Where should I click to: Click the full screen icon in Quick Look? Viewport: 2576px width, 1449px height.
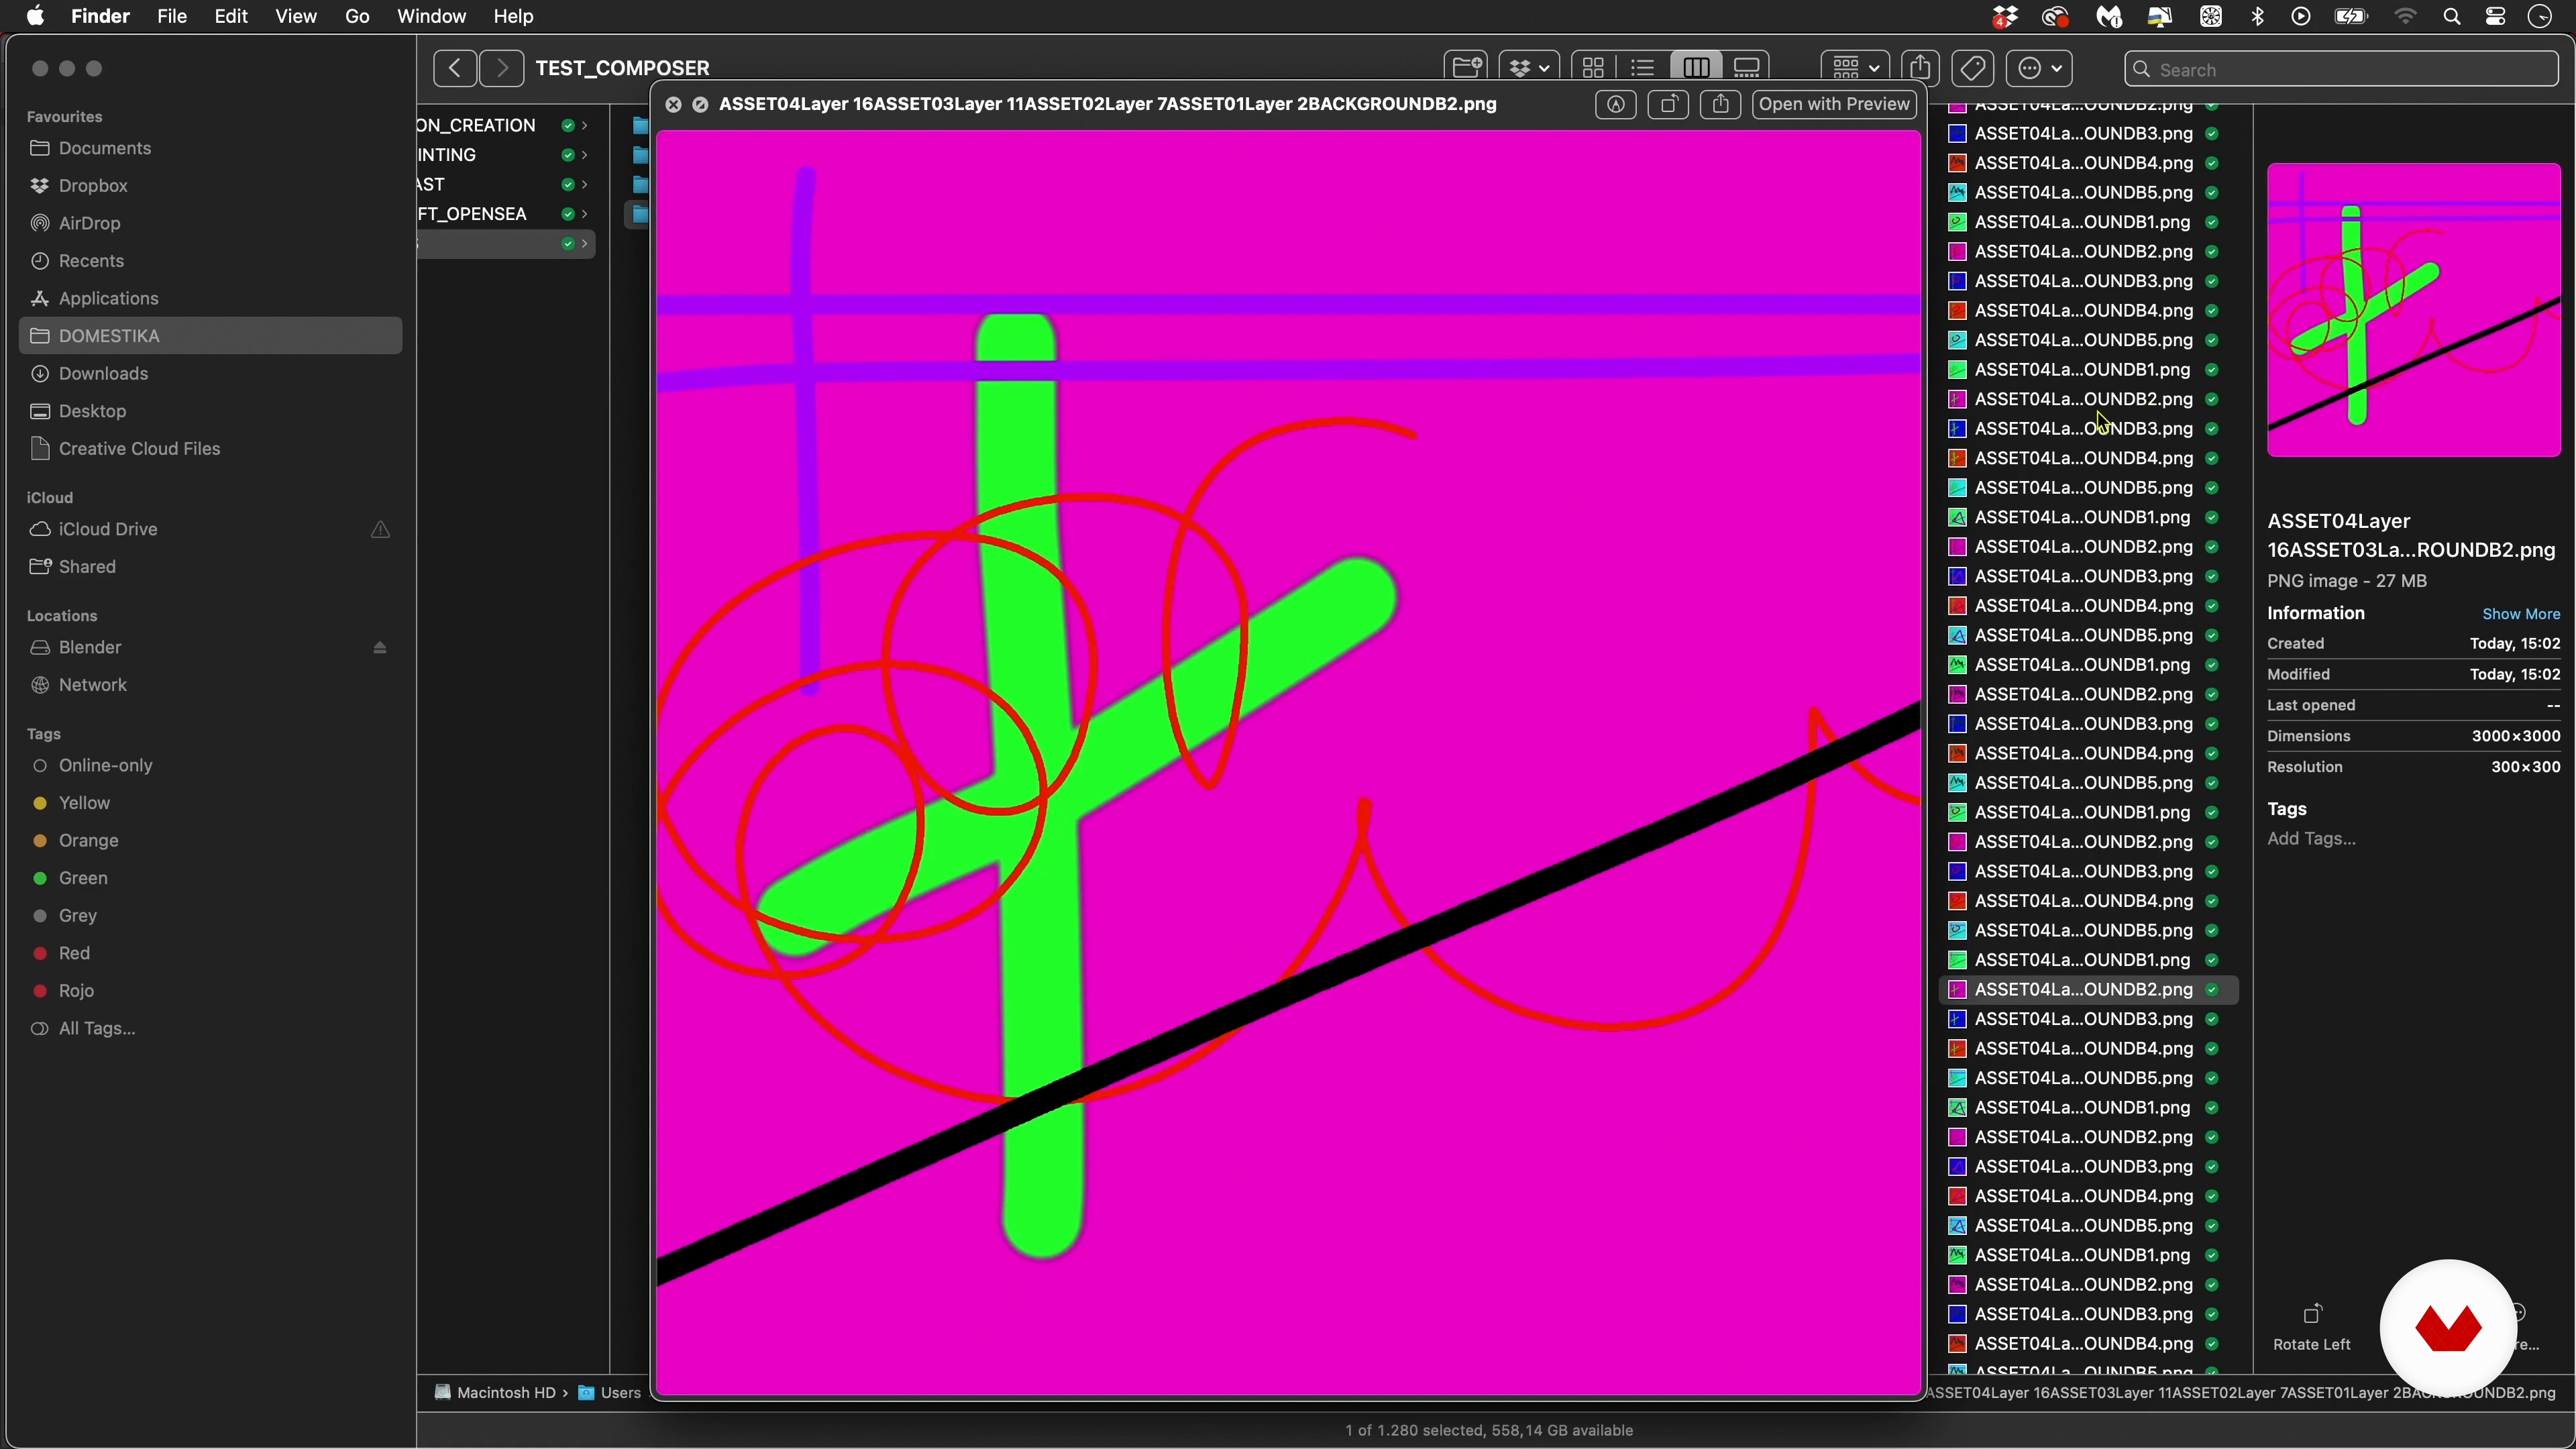pyautogui.click(x=701, y=105)
